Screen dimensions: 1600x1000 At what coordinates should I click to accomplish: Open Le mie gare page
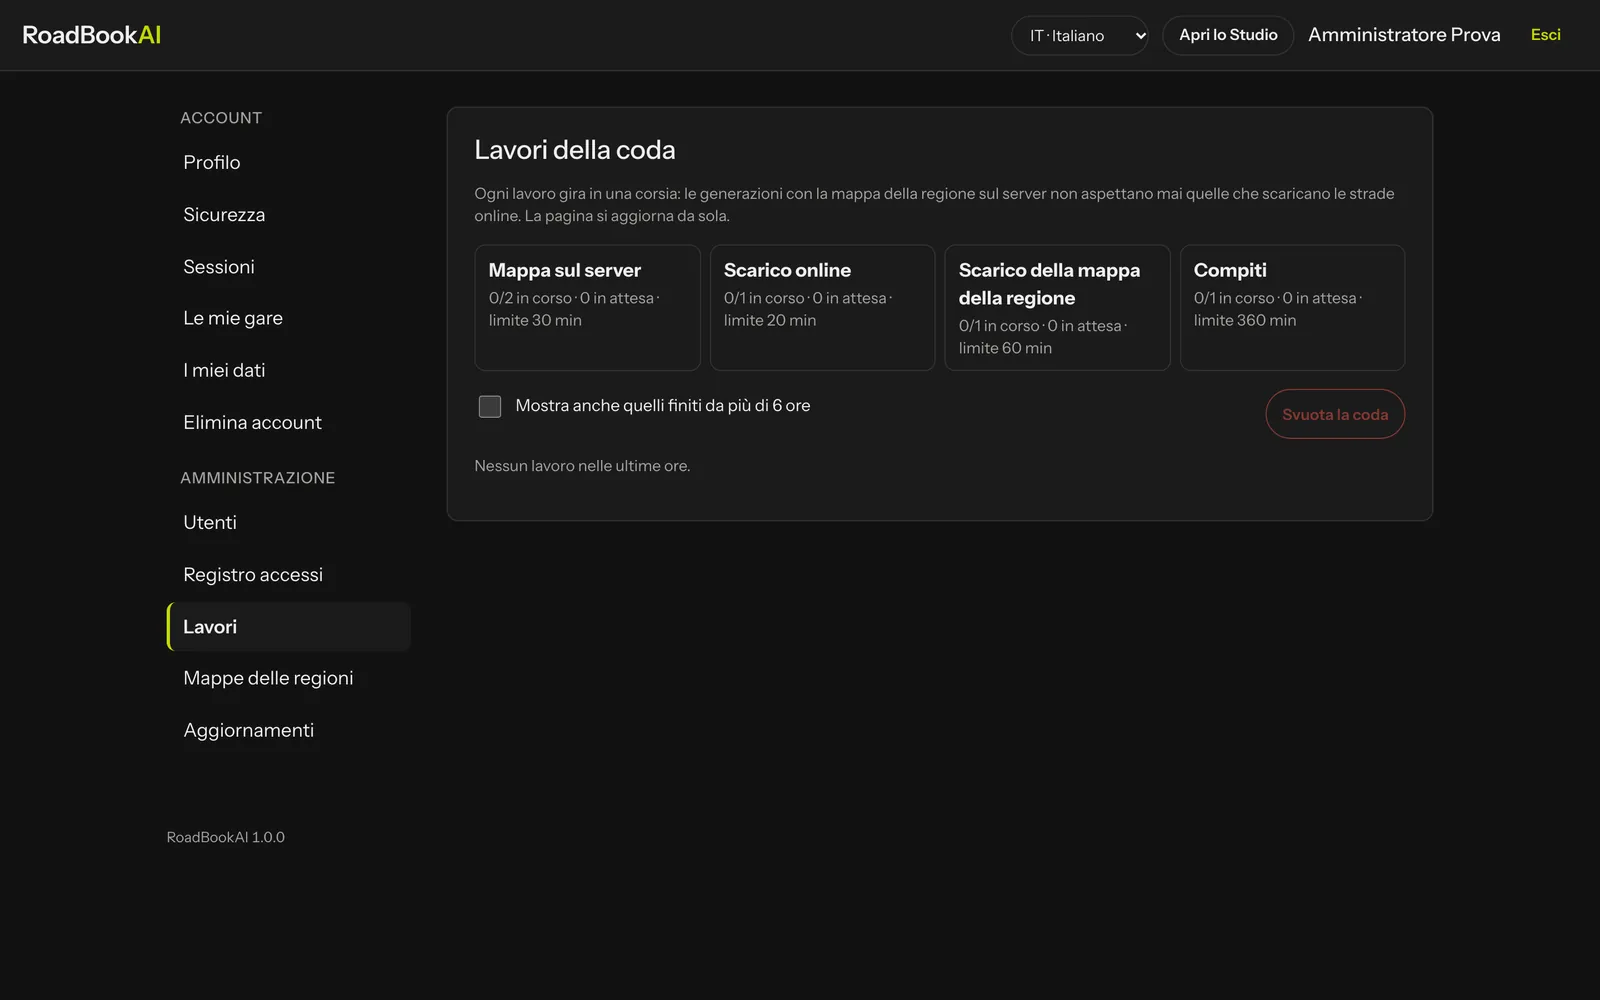click(x=289, y=318)
